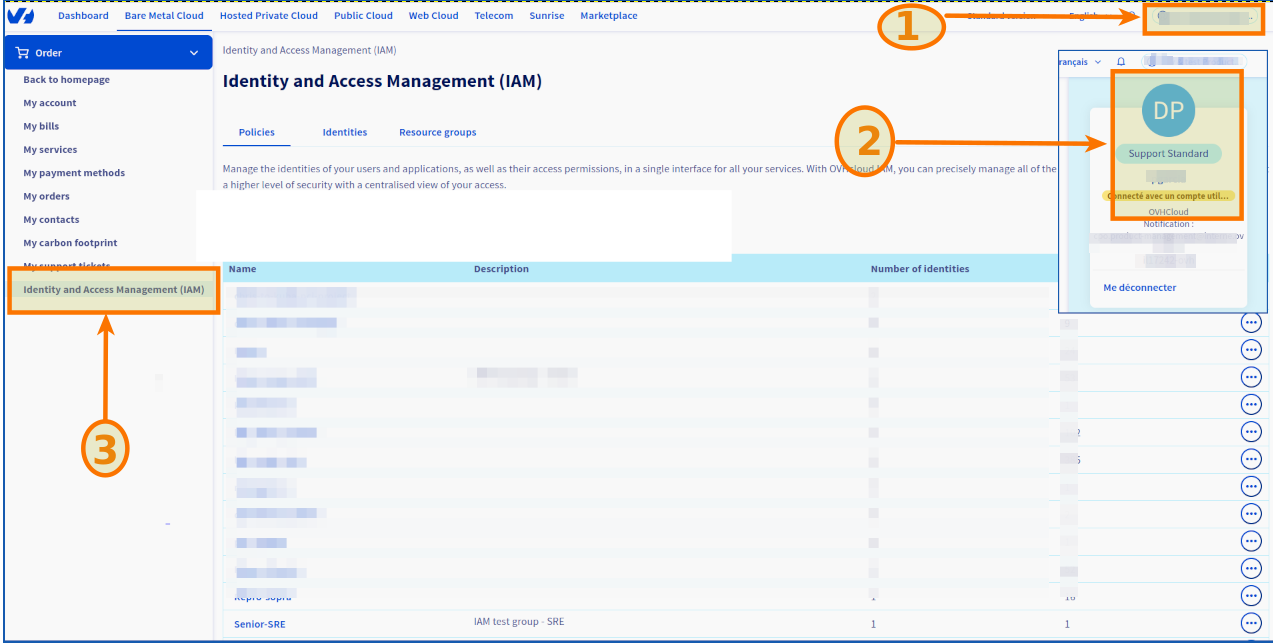1273x644 pixels.
Task: Click the Senior-SRE policy name
Action: pyautogui.click(x=259, y=624)
